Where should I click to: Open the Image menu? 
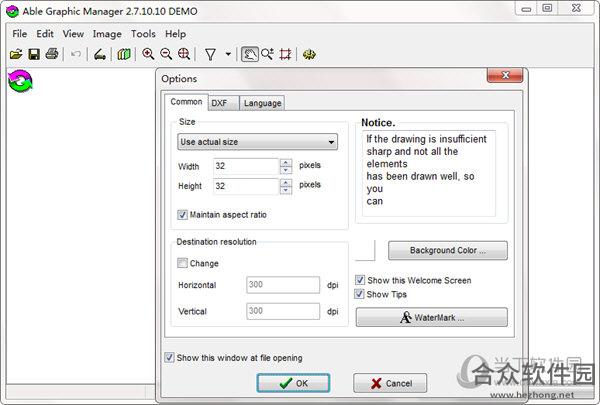tap(107, 34)
